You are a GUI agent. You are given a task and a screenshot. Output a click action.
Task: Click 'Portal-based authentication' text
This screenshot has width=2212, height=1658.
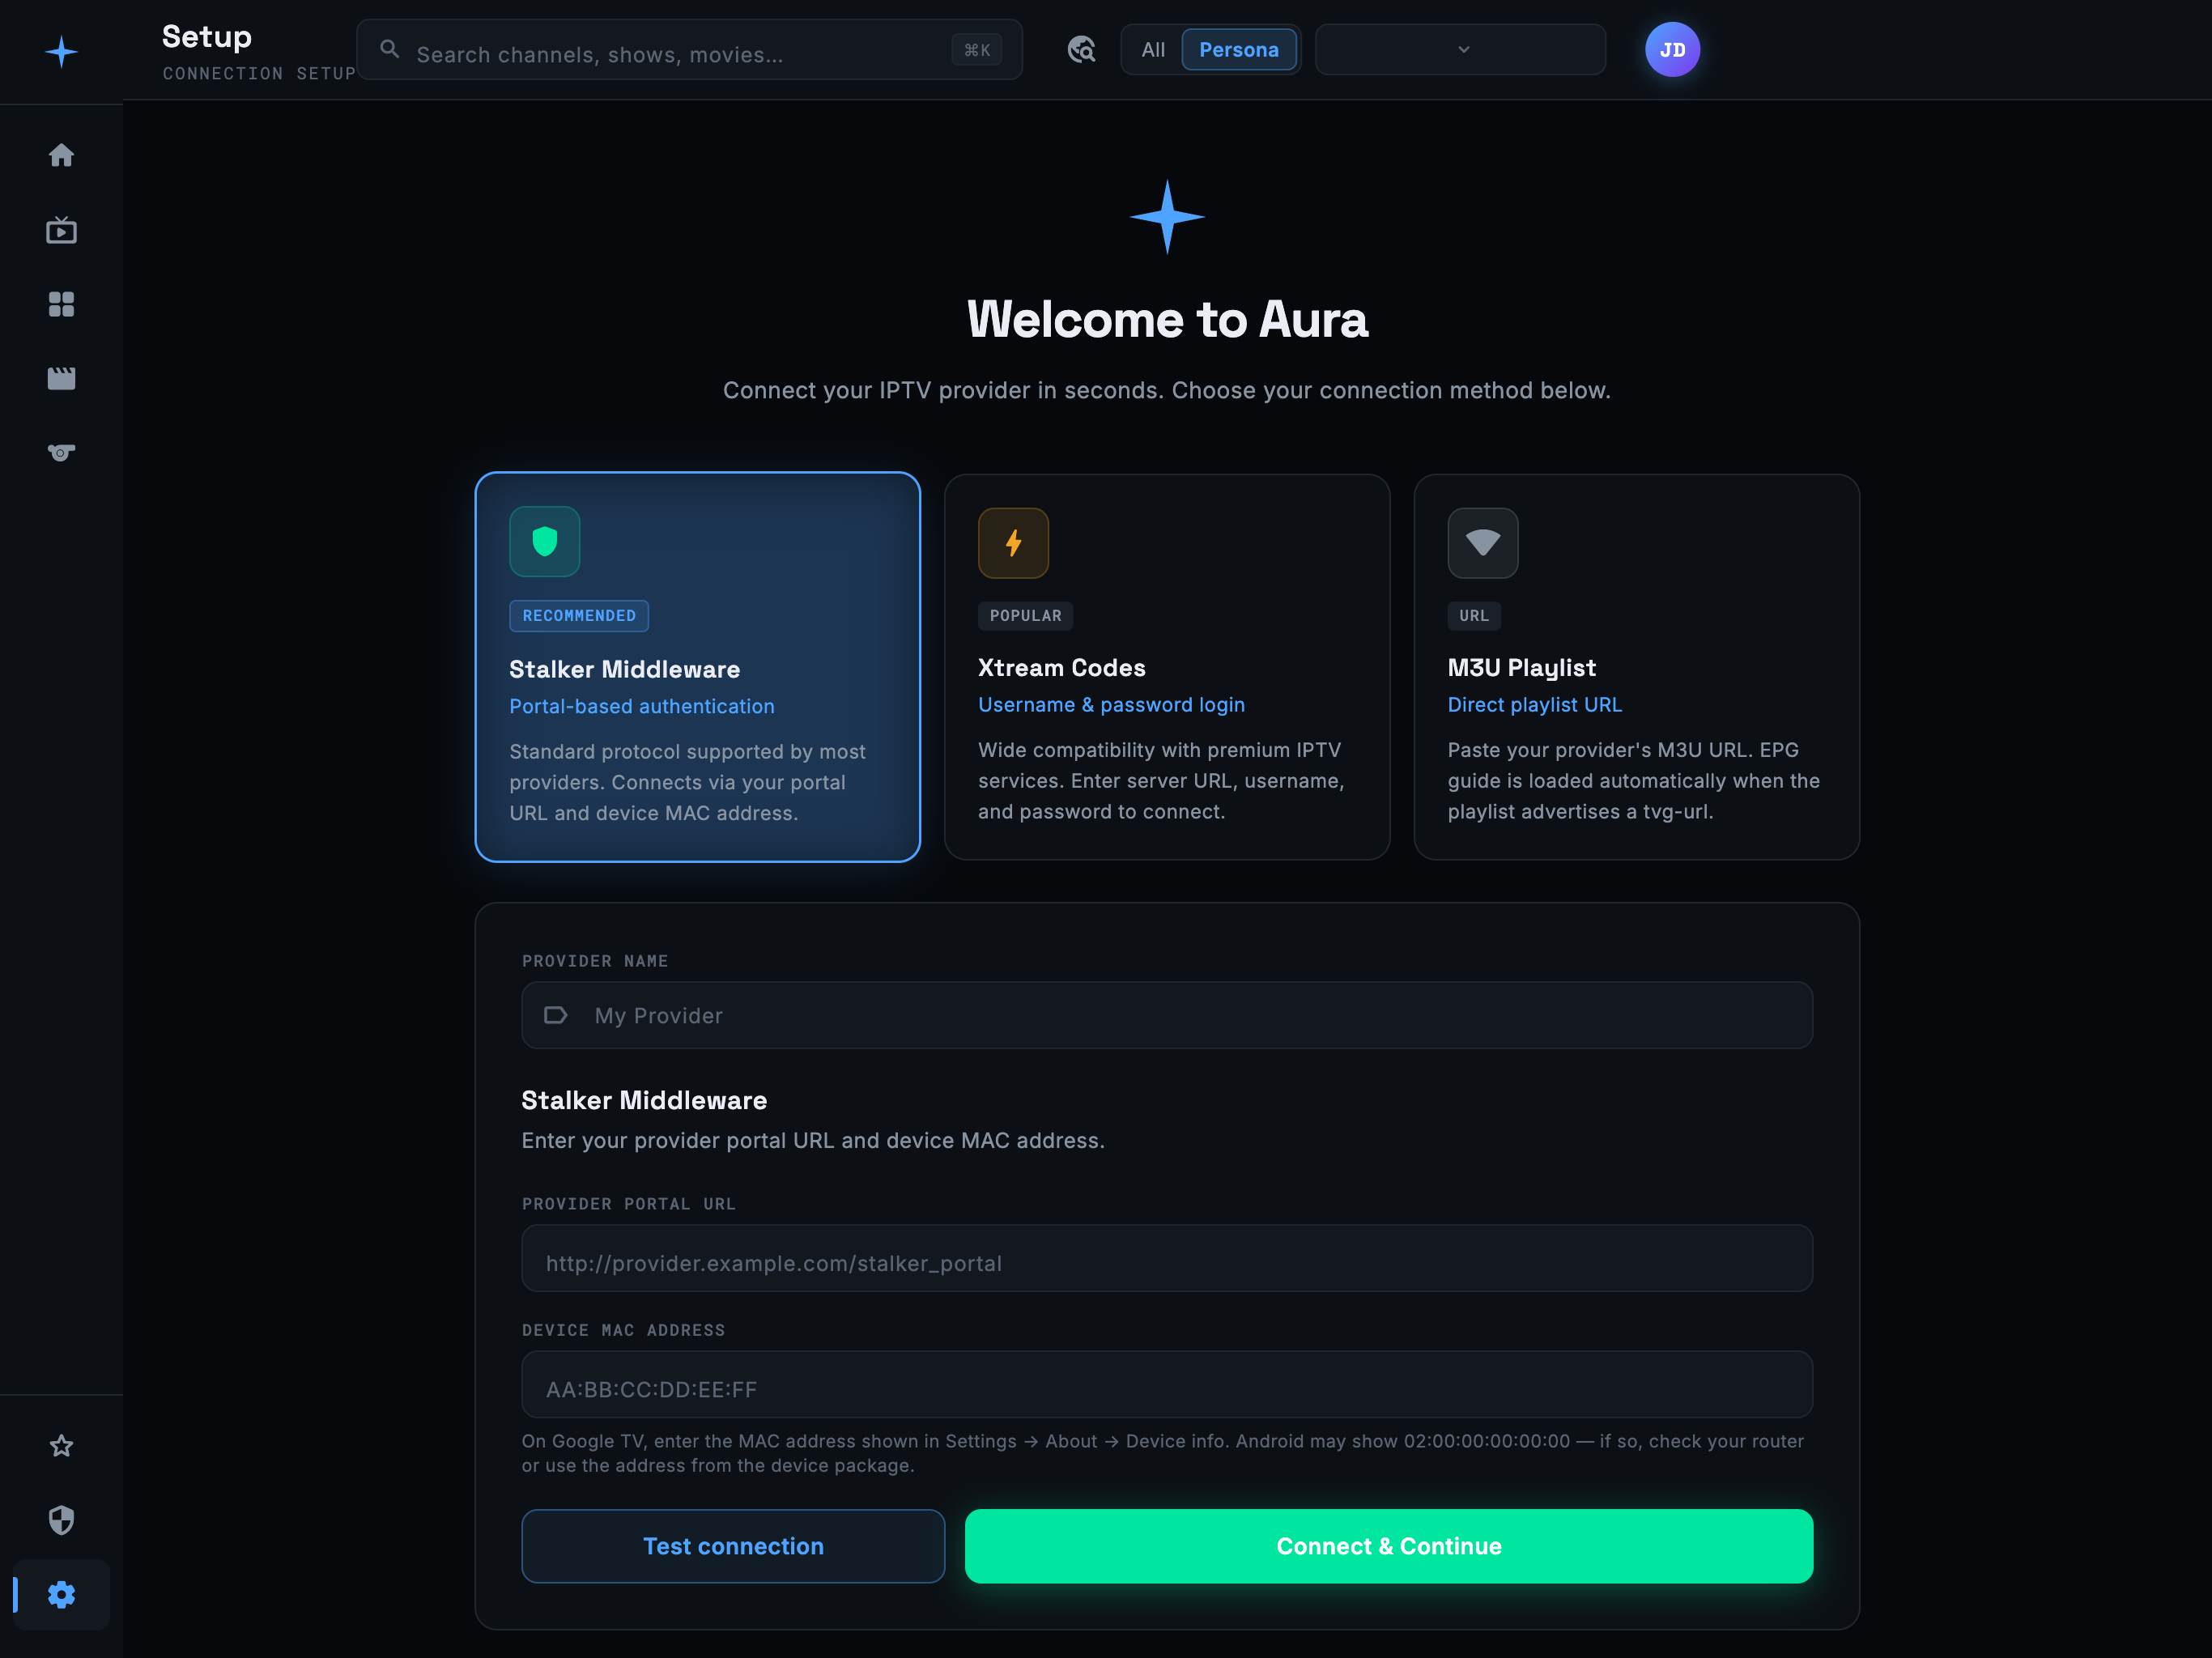pos(641,706)
